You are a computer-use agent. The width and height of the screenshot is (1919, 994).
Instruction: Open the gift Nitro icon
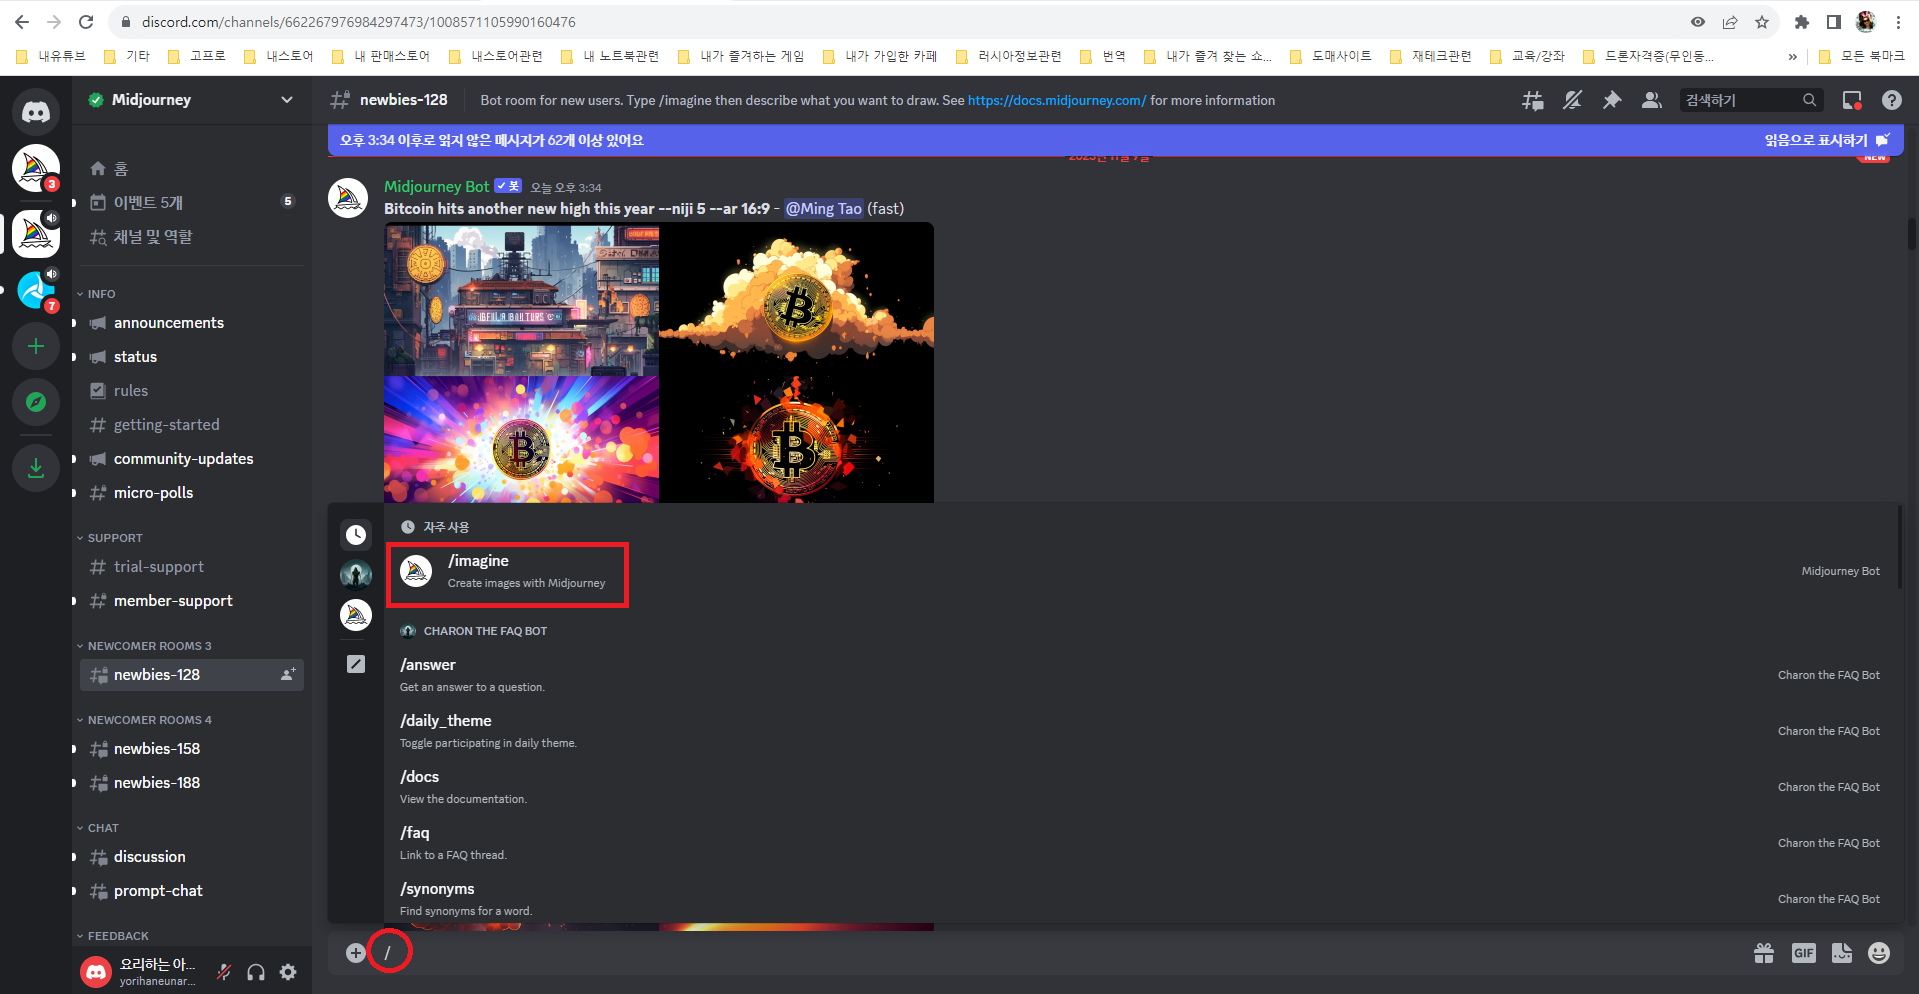1764,953
